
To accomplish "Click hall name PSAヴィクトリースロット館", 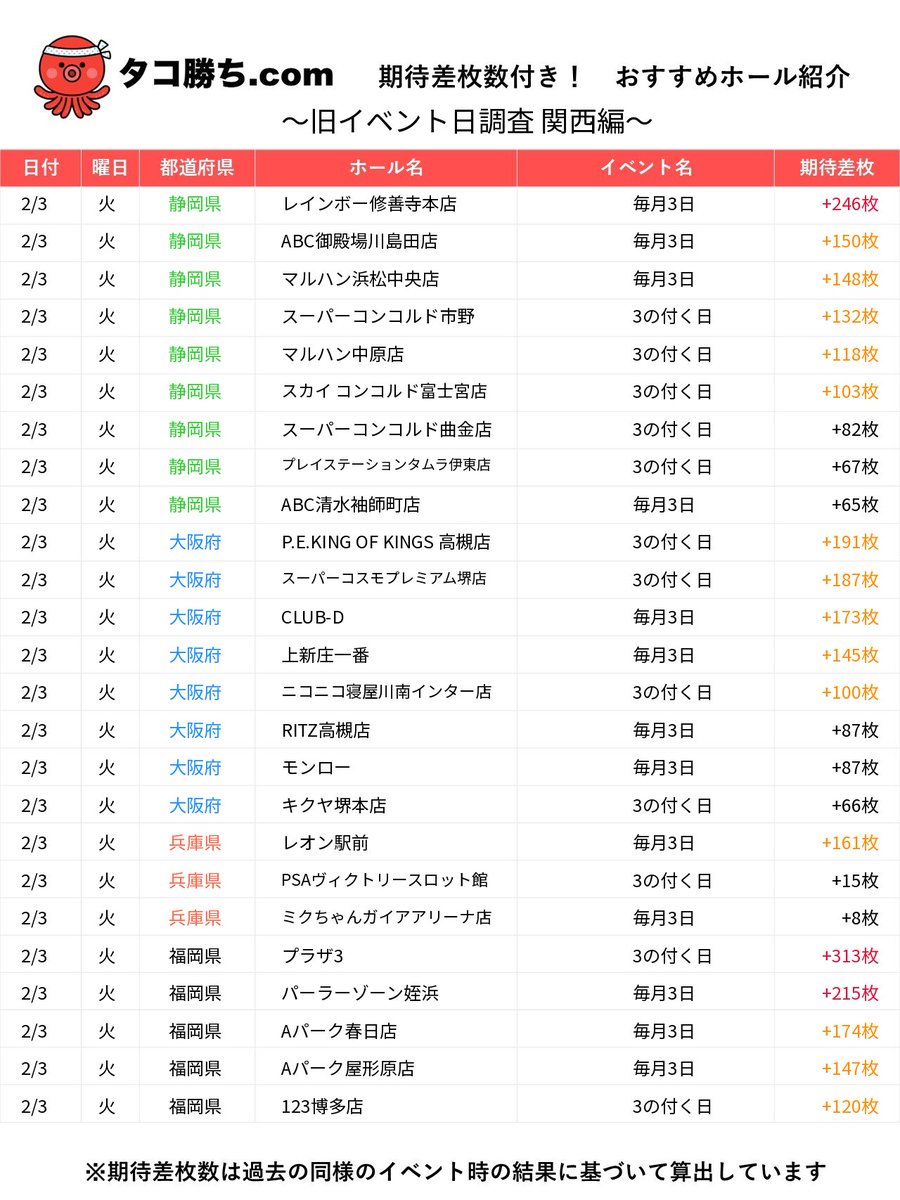I will click(385, 880).
